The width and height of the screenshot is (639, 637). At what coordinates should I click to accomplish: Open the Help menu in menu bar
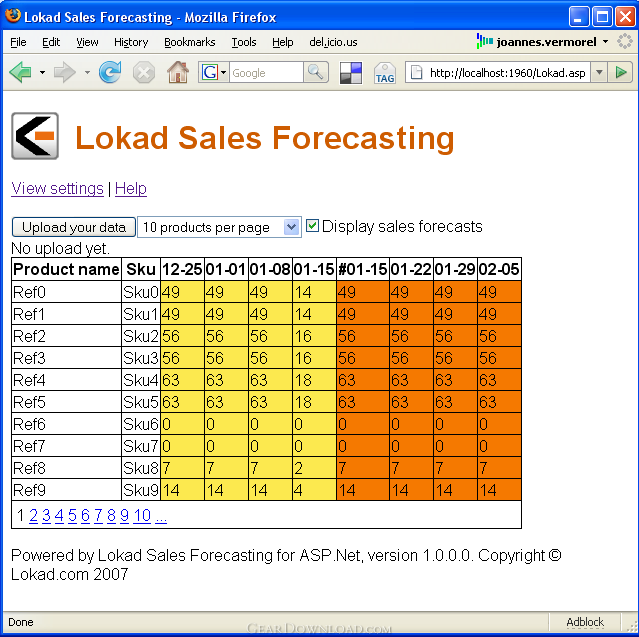[x=282, y=42]
